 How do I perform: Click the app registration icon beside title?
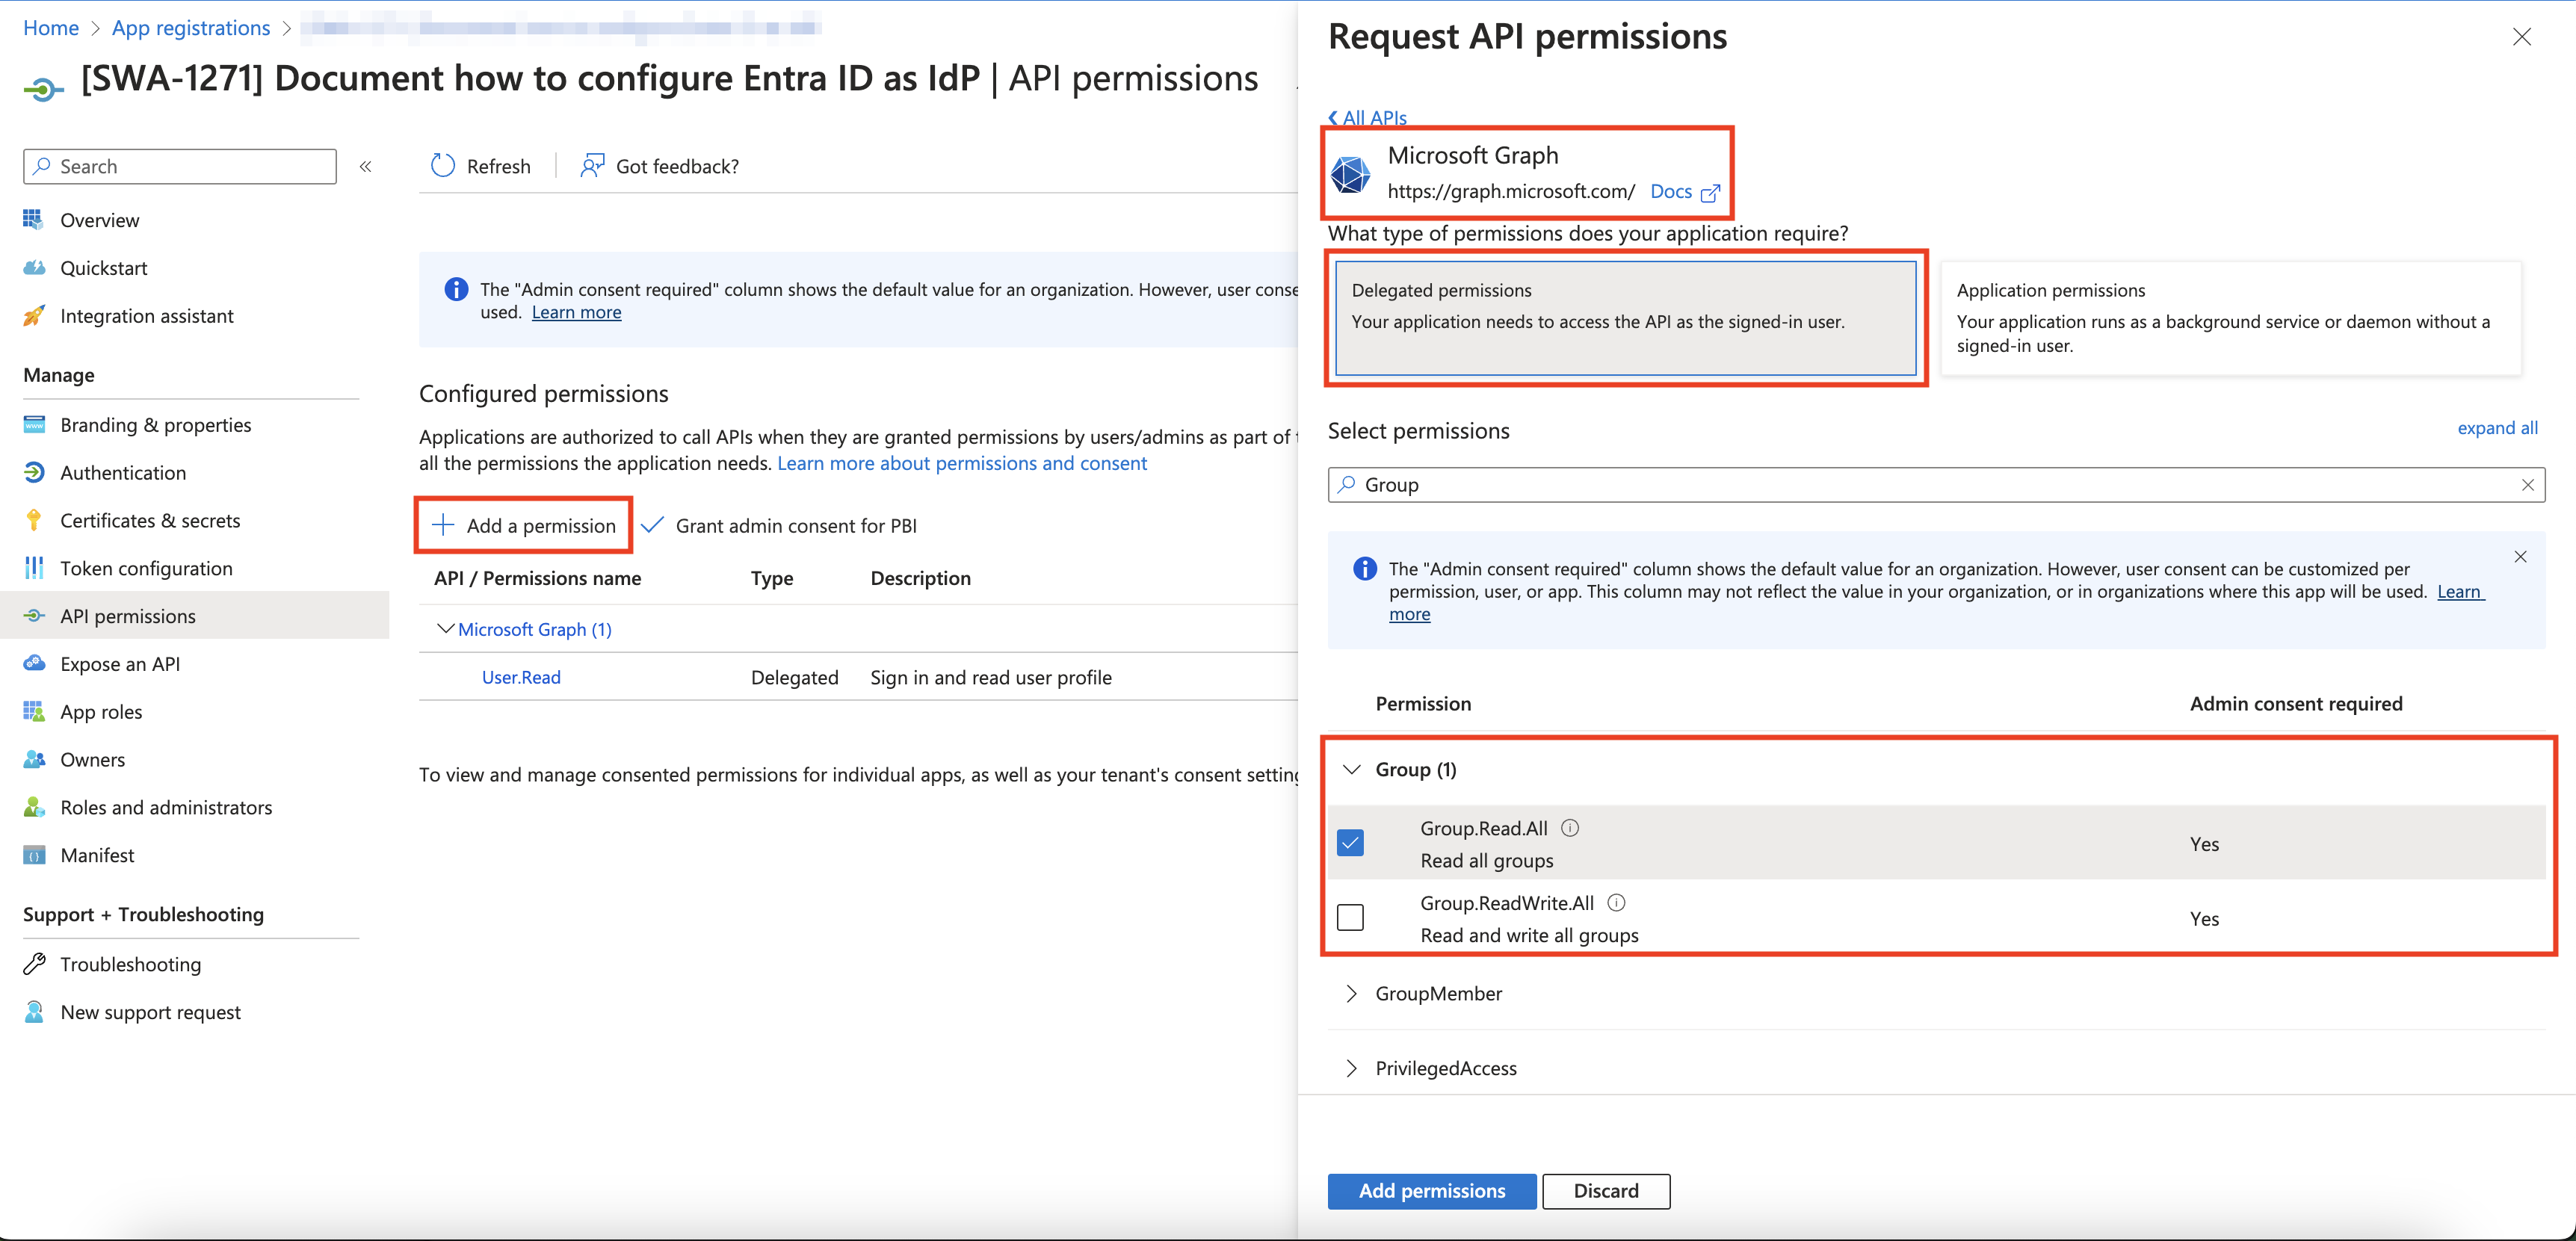[x=43, y=90]
